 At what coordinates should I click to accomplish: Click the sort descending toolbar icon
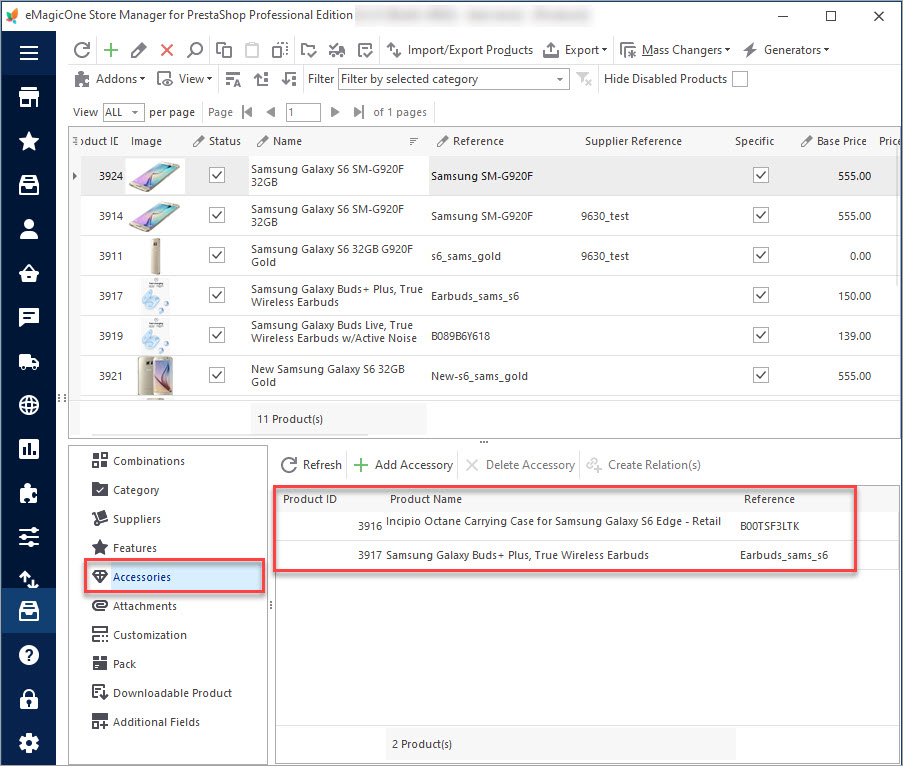pyautogui.click(x=289, y=79)
